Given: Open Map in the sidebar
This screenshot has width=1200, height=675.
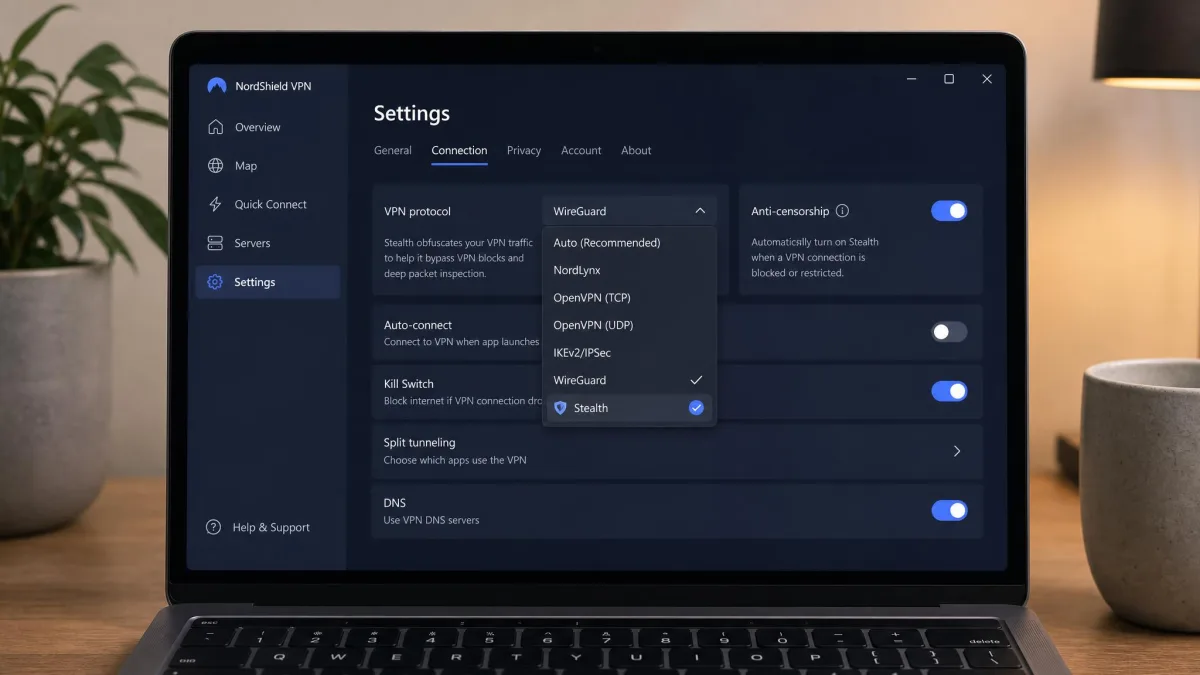Looking at the screenshot, I should click(267, 166).
